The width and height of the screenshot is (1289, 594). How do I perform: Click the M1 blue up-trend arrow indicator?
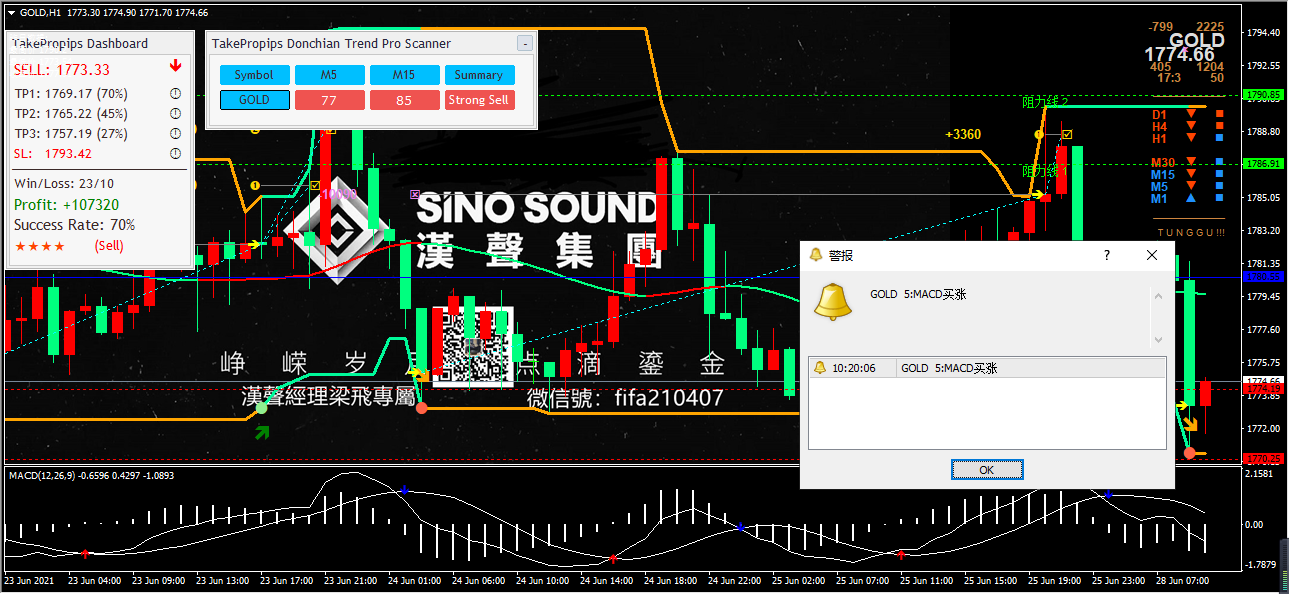click(1191, 199)
